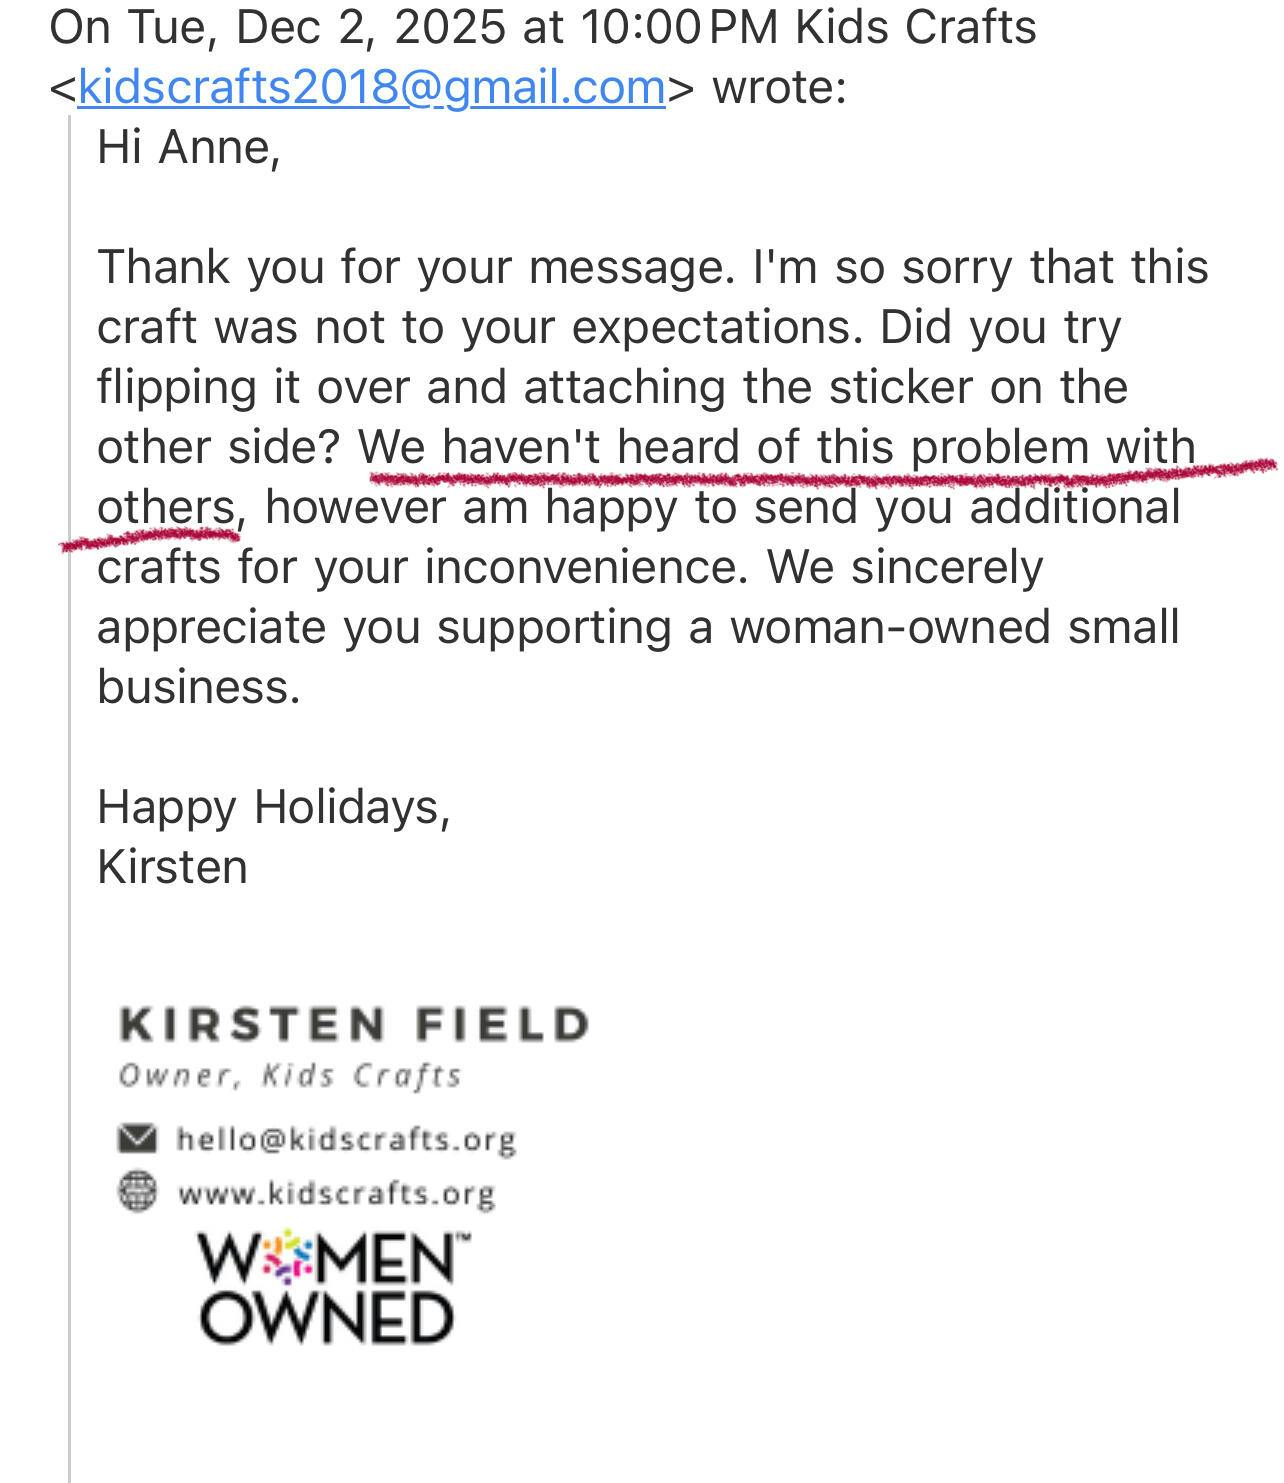The image size is (1284, 1483).
Task: Click the underlined "We haven't heard" sentence
Action: [x=778, y=447]
